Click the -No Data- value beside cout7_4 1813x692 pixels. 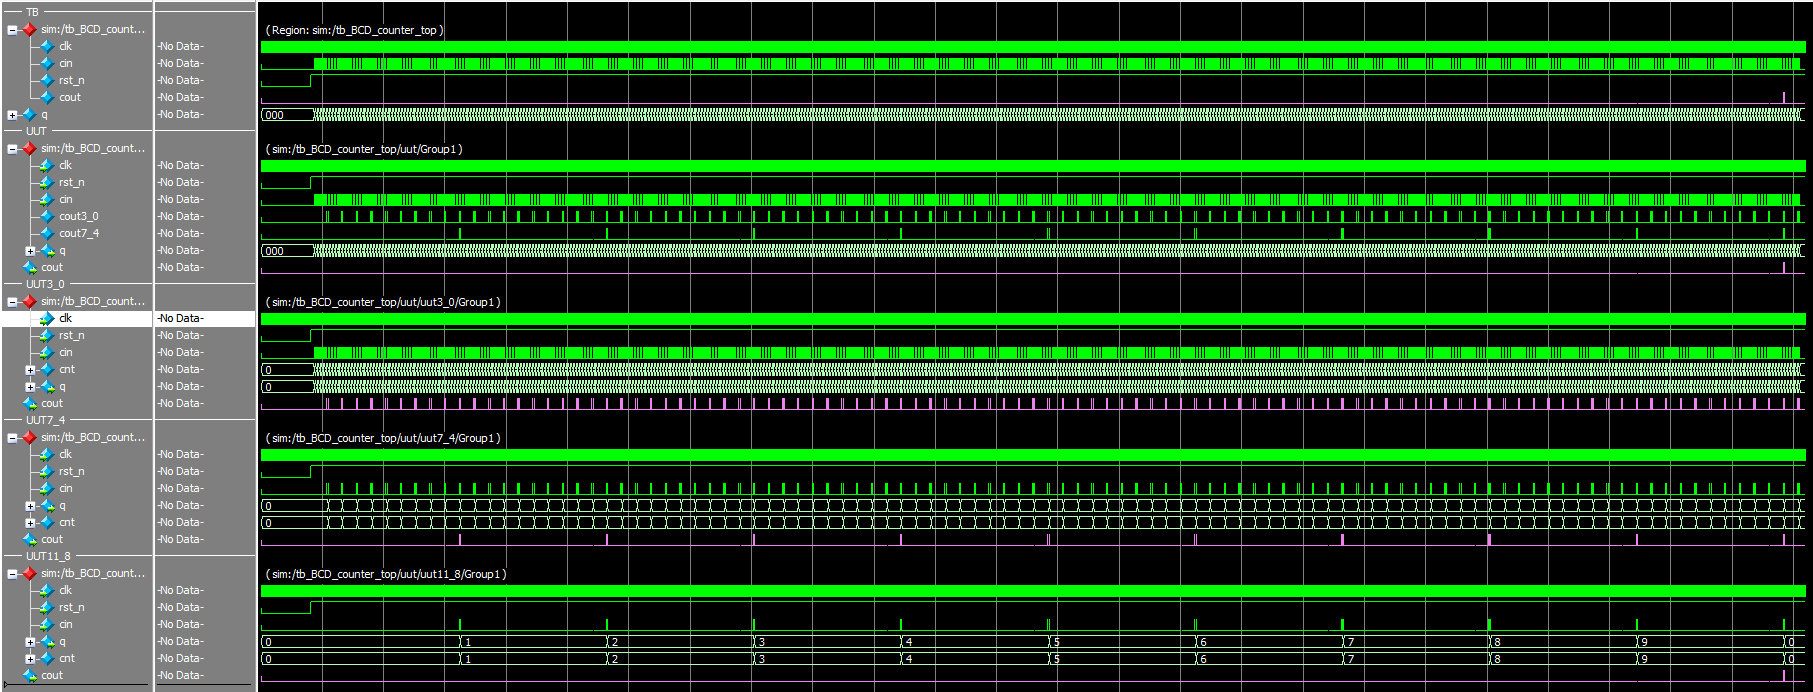tap(180, 234)
